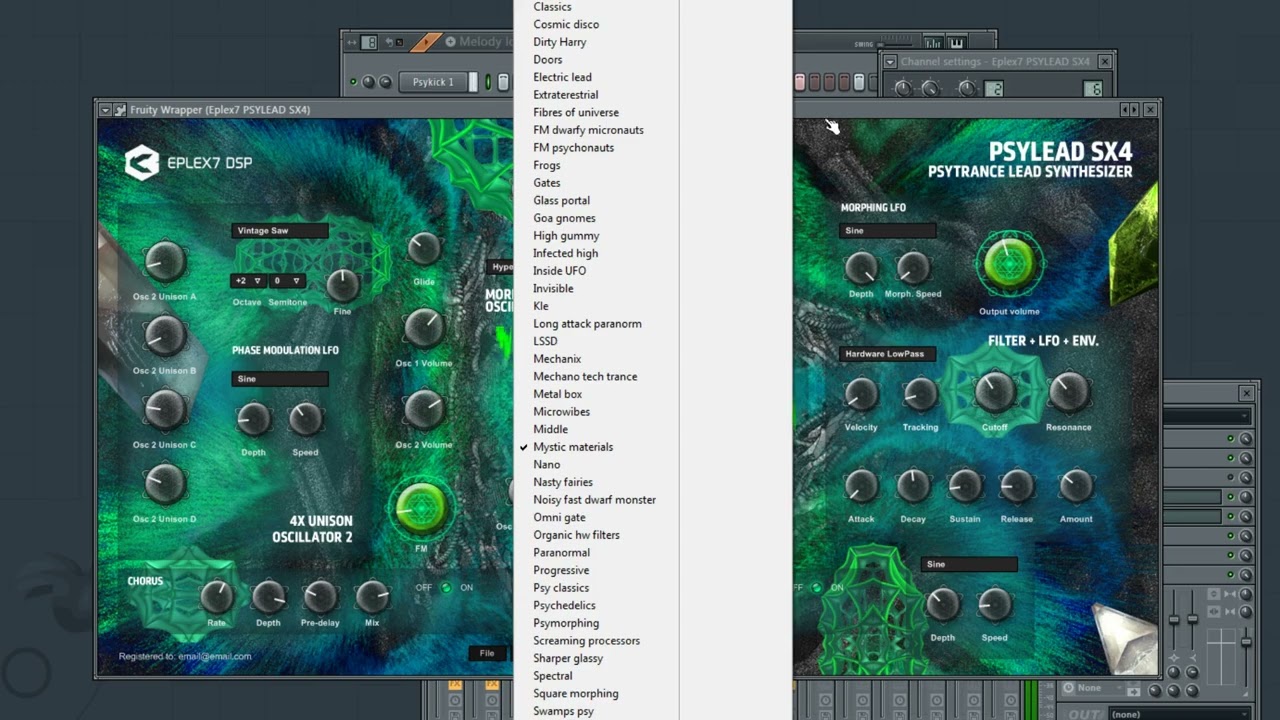
Task: Toggle the last mixer effect slot enable LED
Action: pos(1231,573)
